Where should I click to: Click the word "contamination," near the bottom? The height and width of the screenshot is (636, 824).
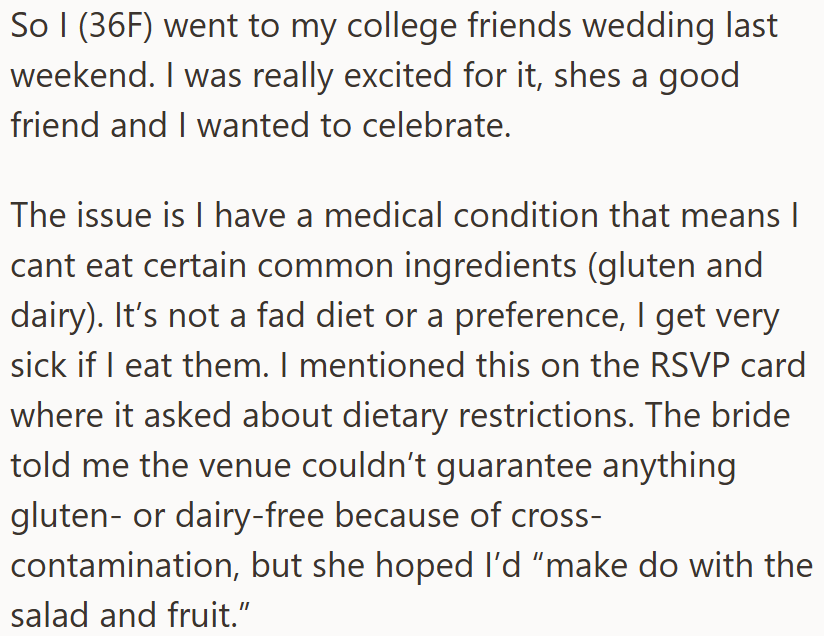pyautogui.click(x=125, y=566)
